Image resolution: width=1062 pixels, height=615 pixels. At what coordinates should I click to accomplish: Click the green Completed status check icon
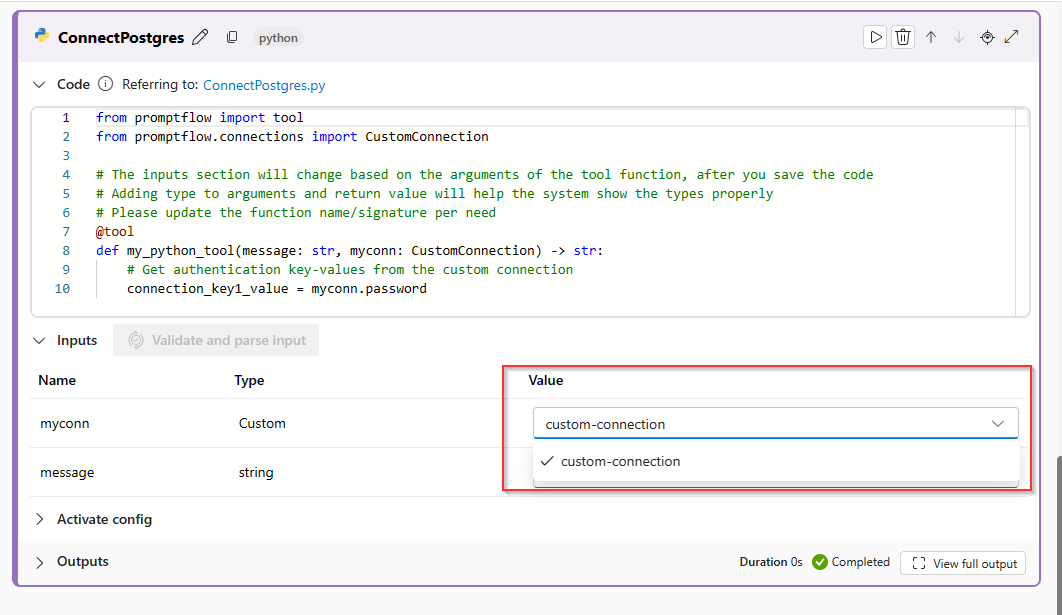pyautogui.click(x=820, y=562)
